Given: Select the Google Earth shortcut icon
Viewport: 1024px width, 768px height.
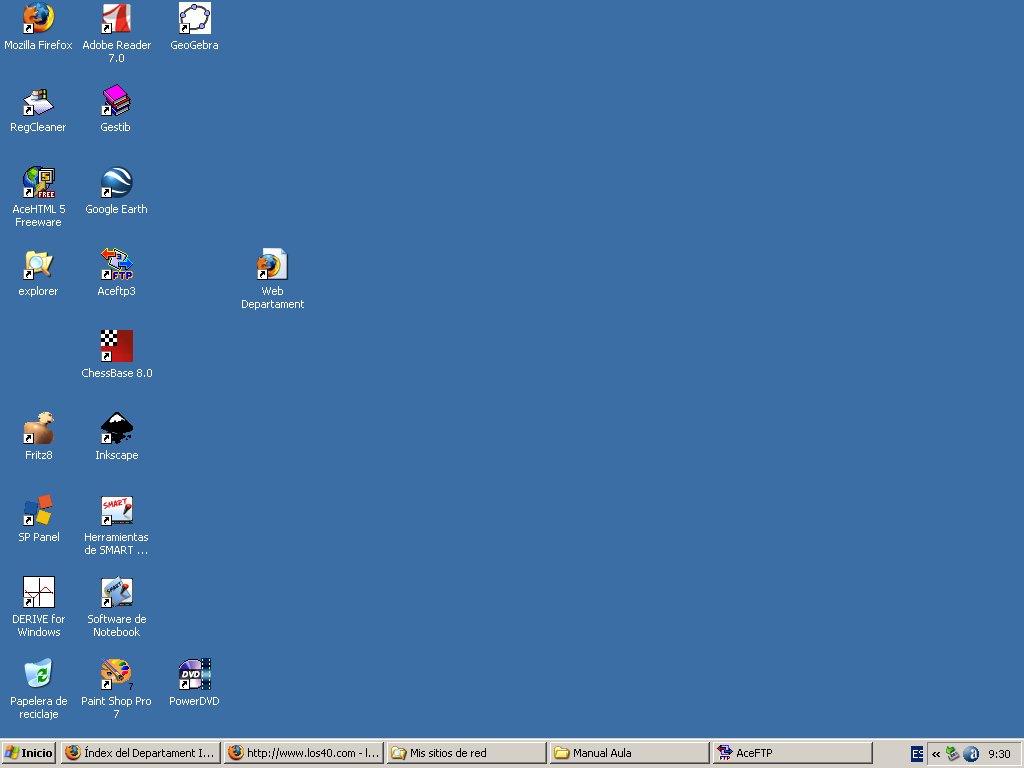Looking at the screenshot, I should 116,183.
